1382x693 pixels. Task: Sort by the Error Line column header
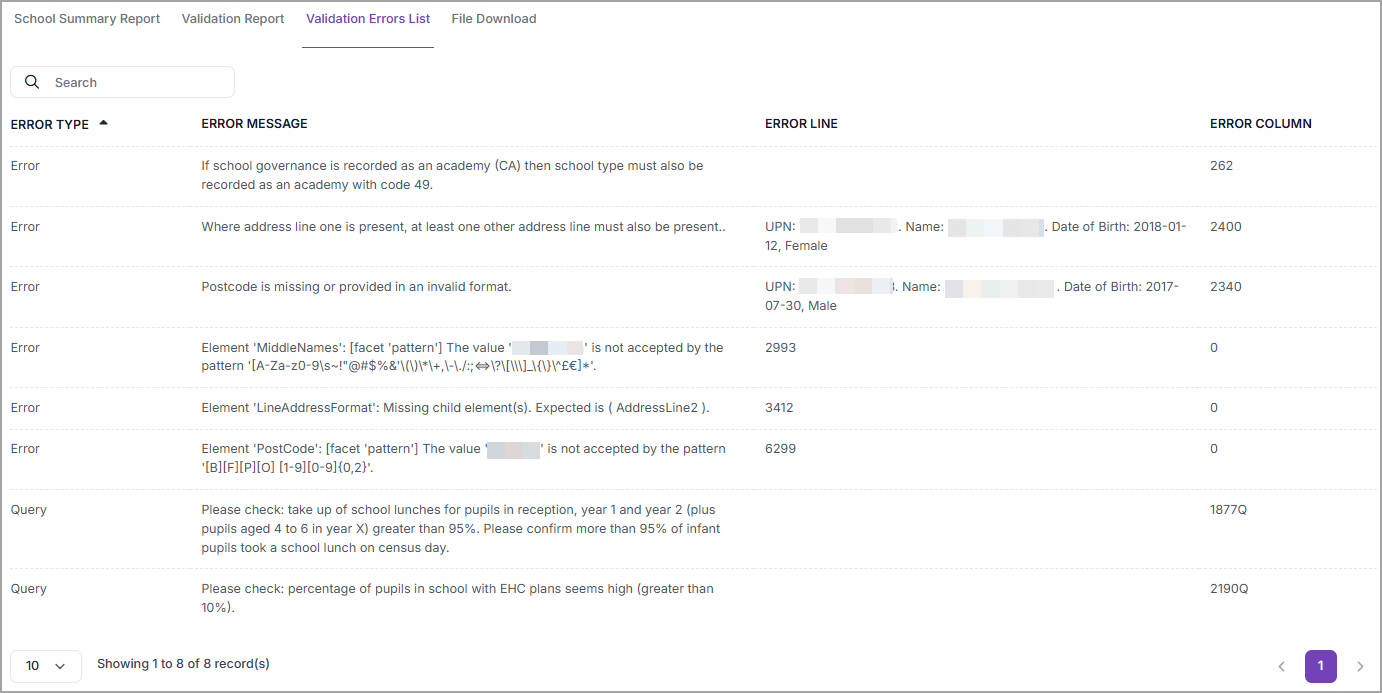(x=801, y=124)
